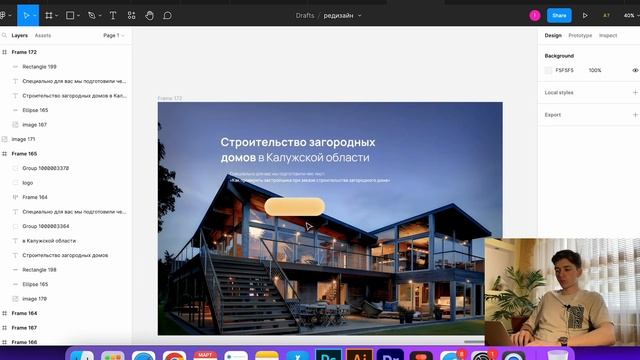Expand the Frame tool options chevron
Screen dimensions: 640x360
[56, 16]
